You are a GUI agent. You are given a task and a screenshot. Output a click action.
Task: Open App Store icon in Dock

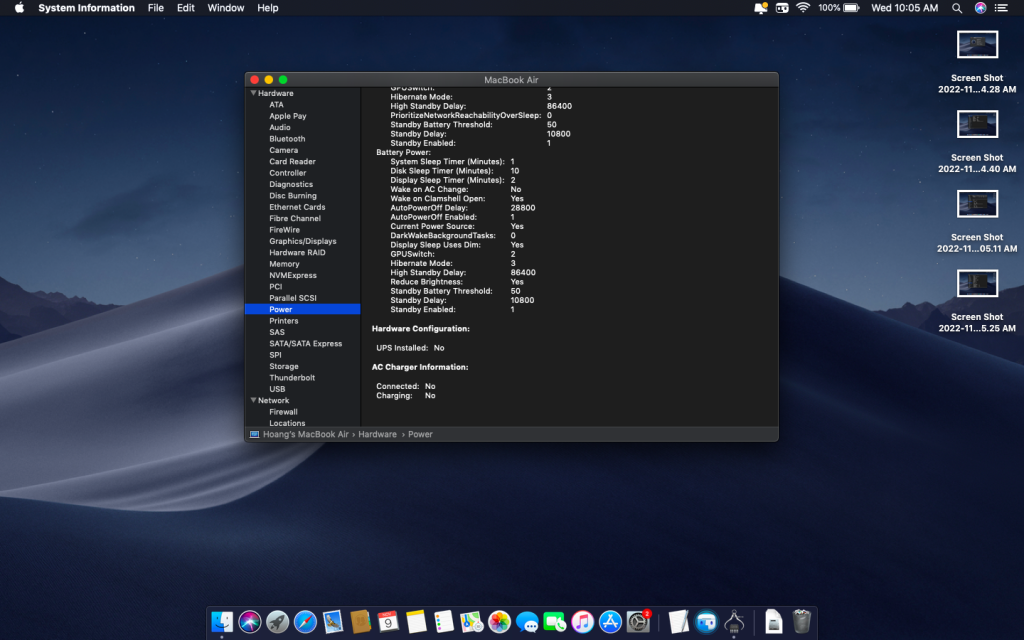click(610, 621)
